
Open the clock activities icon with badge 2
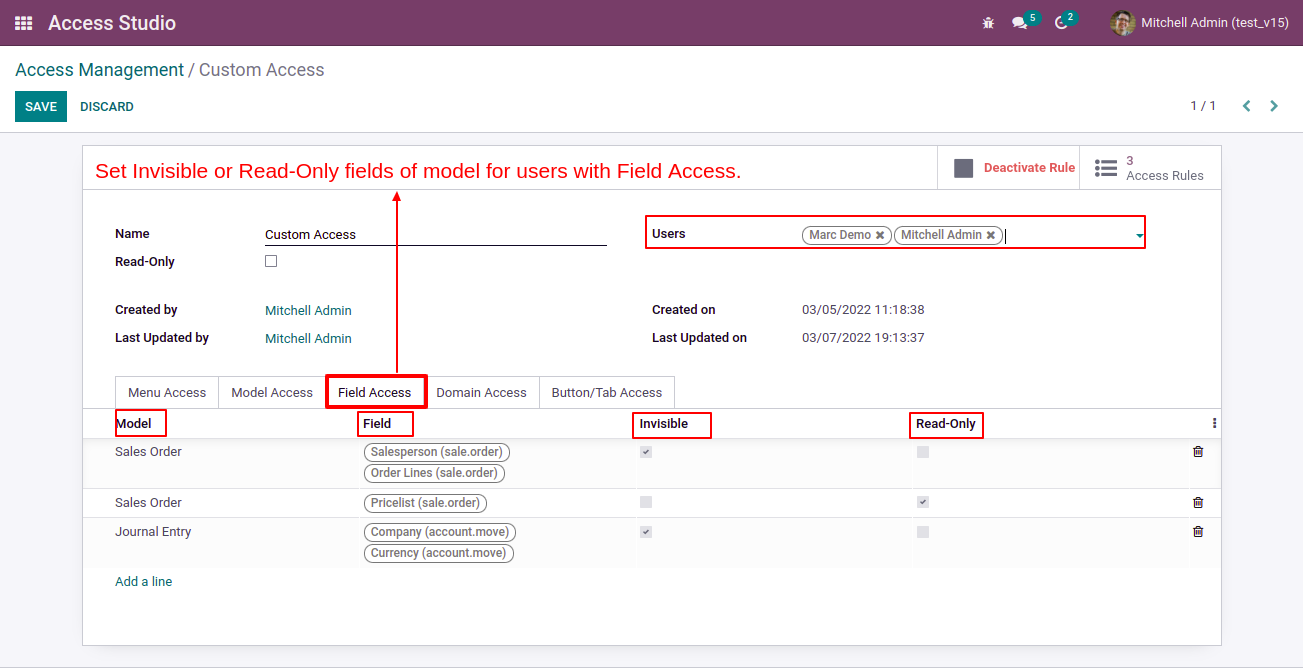[x=1061, y=23]
